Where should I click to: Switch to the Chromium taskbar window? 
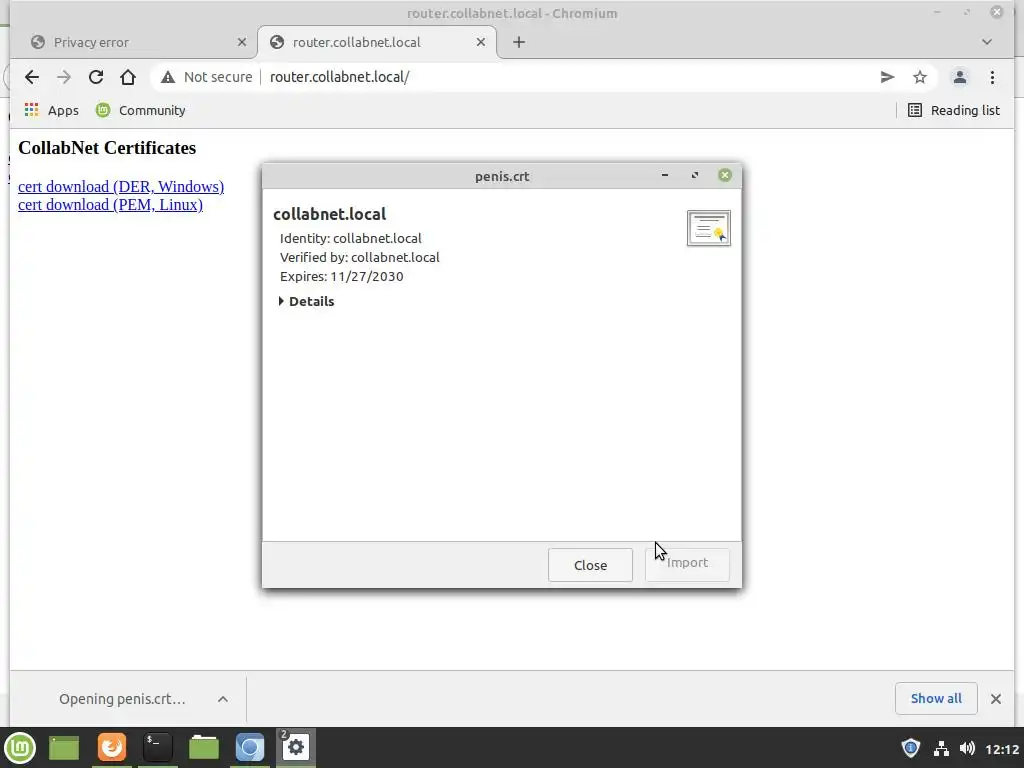point(249,748)
